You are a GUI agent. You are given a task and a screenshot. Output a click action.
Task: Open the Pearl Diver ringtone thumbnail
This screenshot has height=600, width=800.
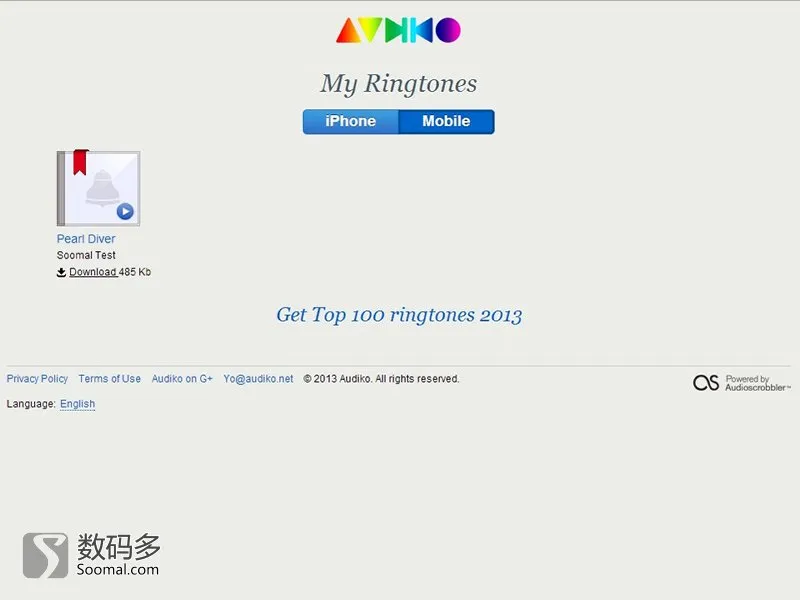[x=98, y=188]
